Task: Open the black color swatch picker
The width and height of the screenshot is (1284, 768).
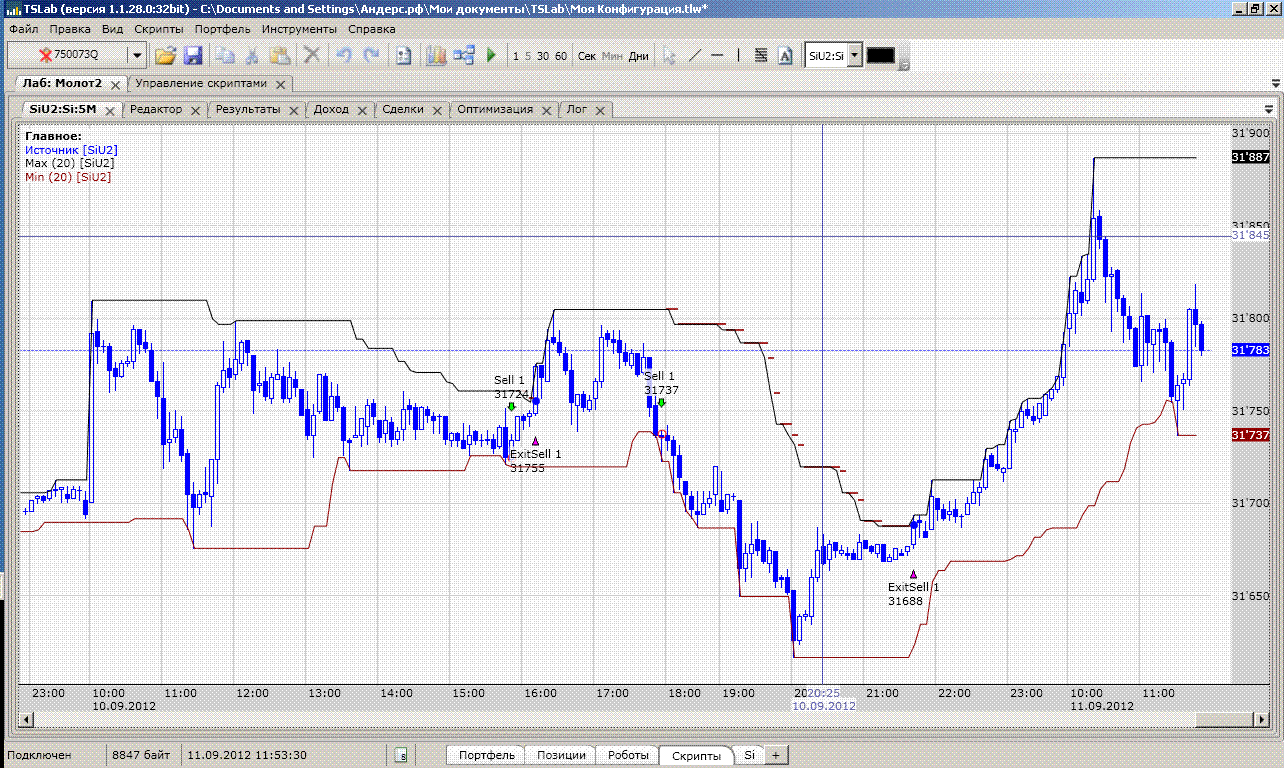Action: [880, 56]
